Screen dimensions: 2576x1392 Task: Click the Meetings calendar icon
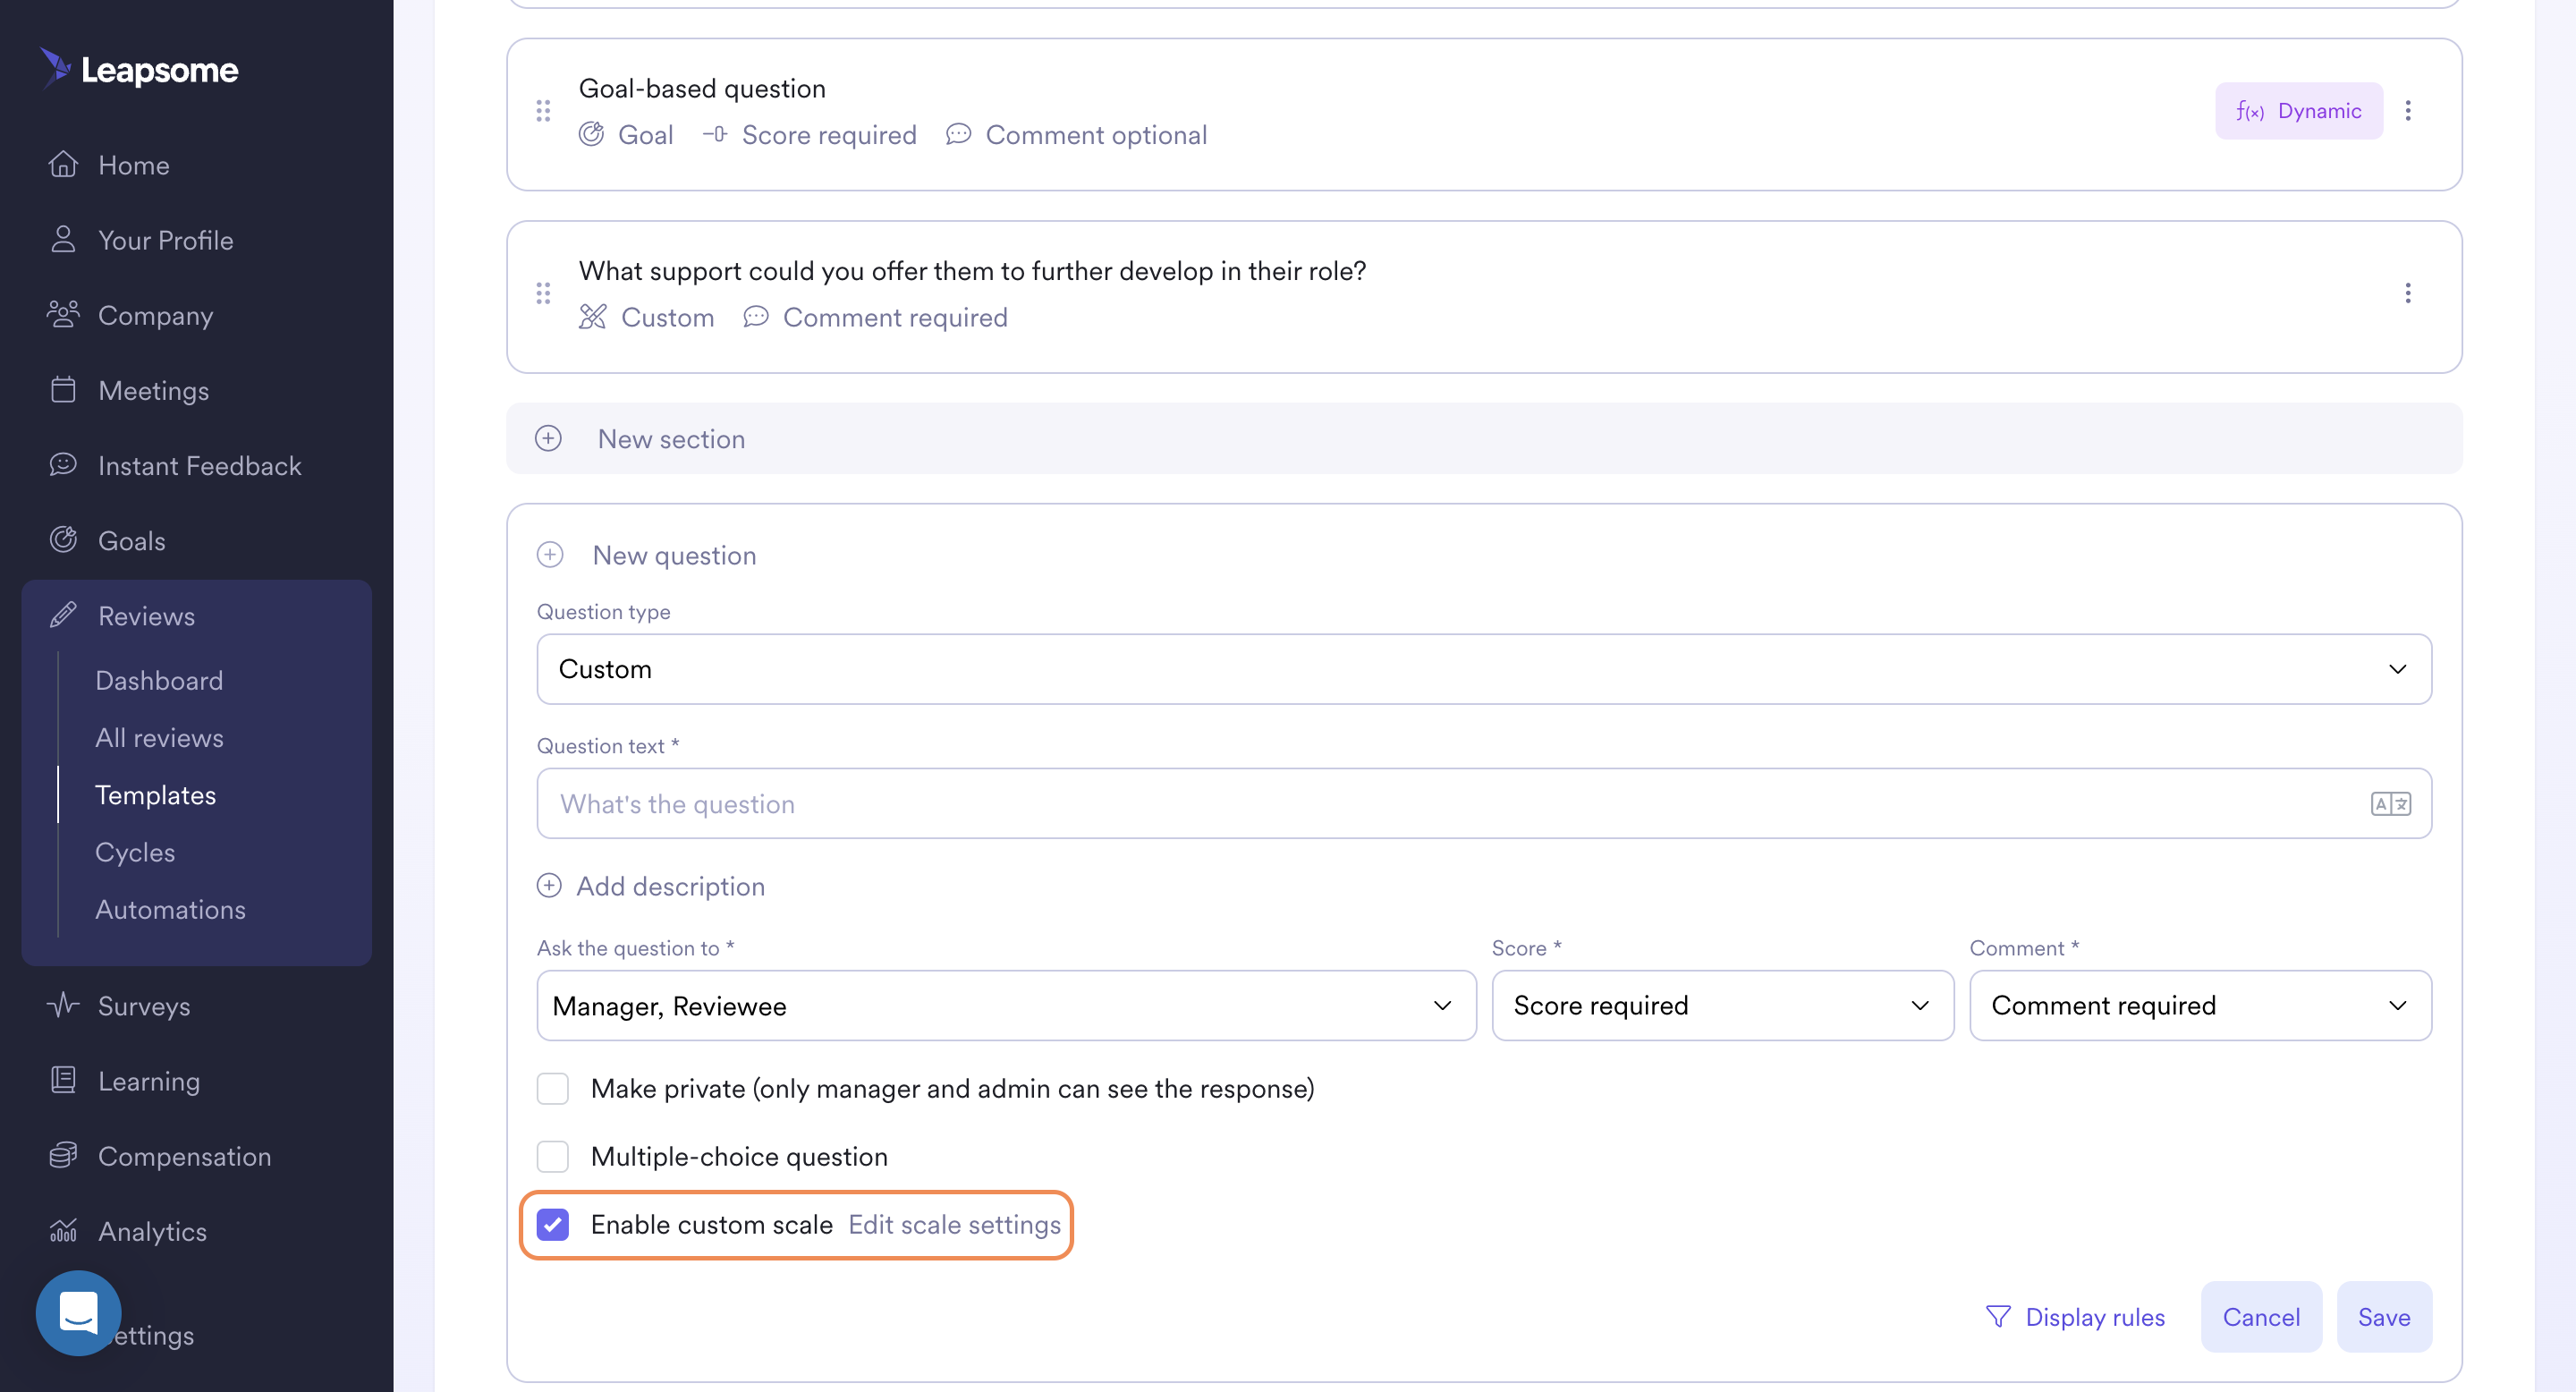pos(63,389)
